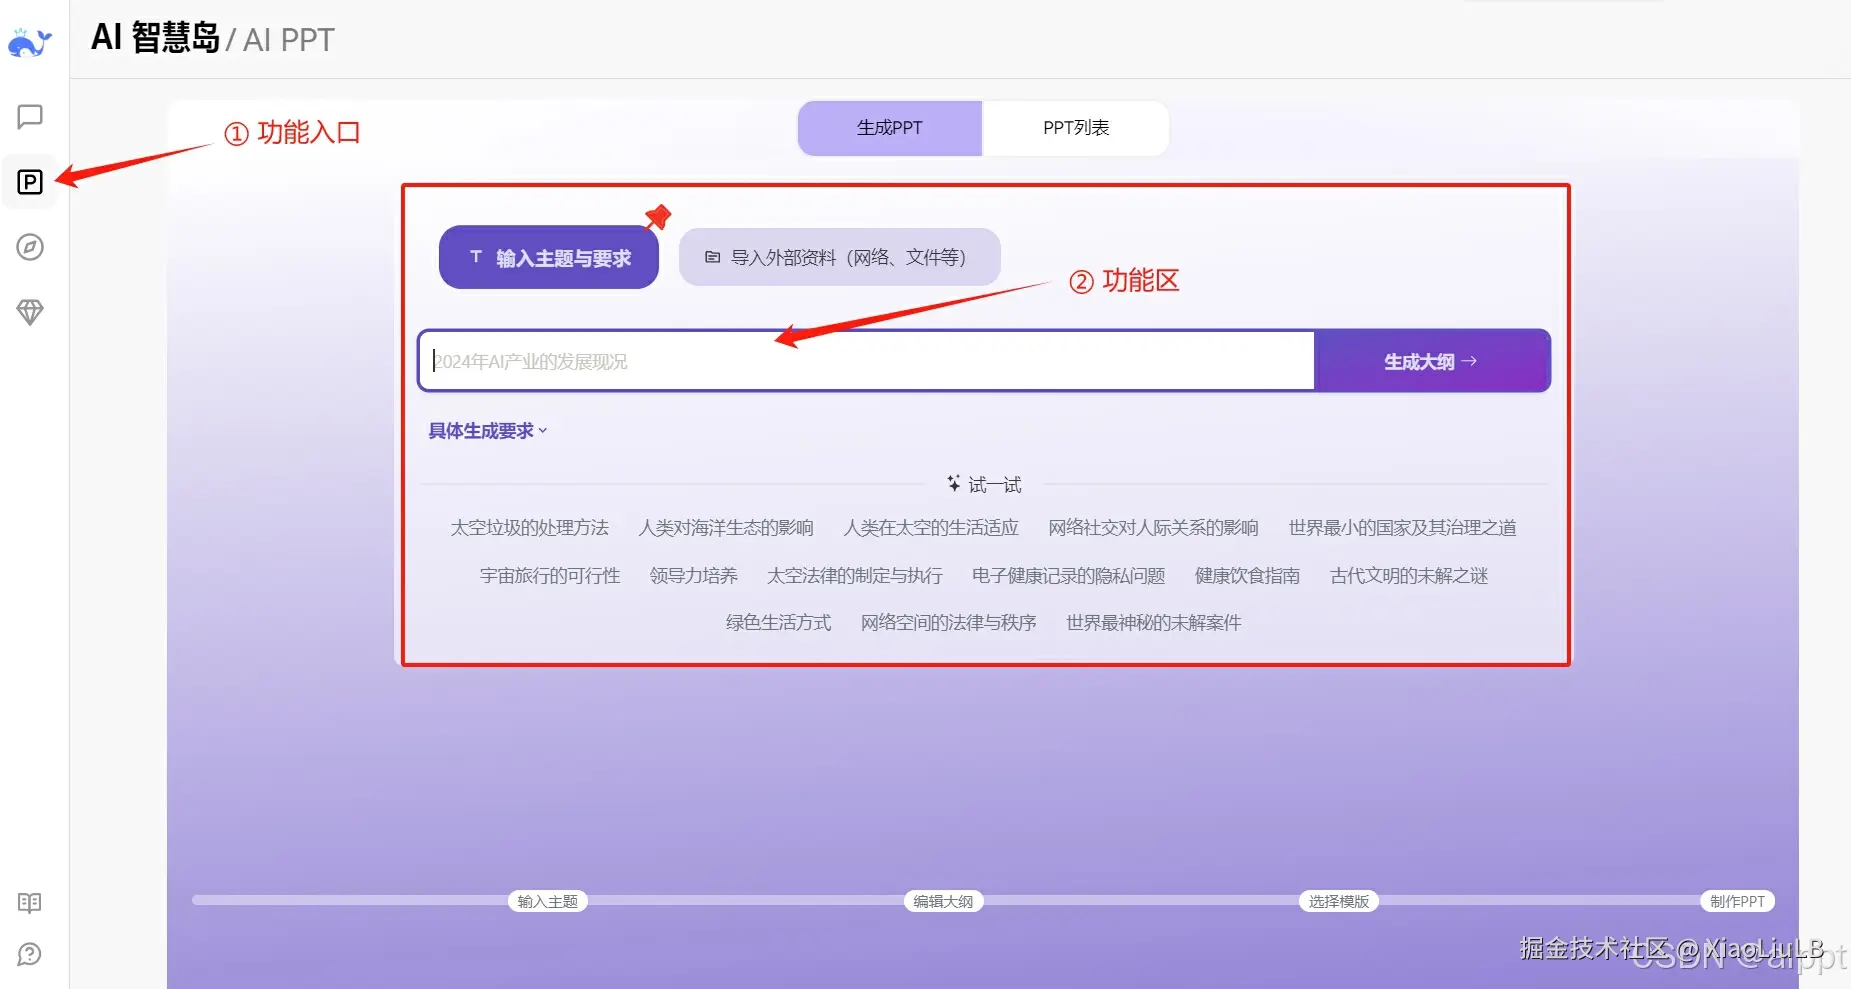Screen dimensions: 1851x989
Task: Open the help question-mark icon in sidebar
Action: [30, 954]
